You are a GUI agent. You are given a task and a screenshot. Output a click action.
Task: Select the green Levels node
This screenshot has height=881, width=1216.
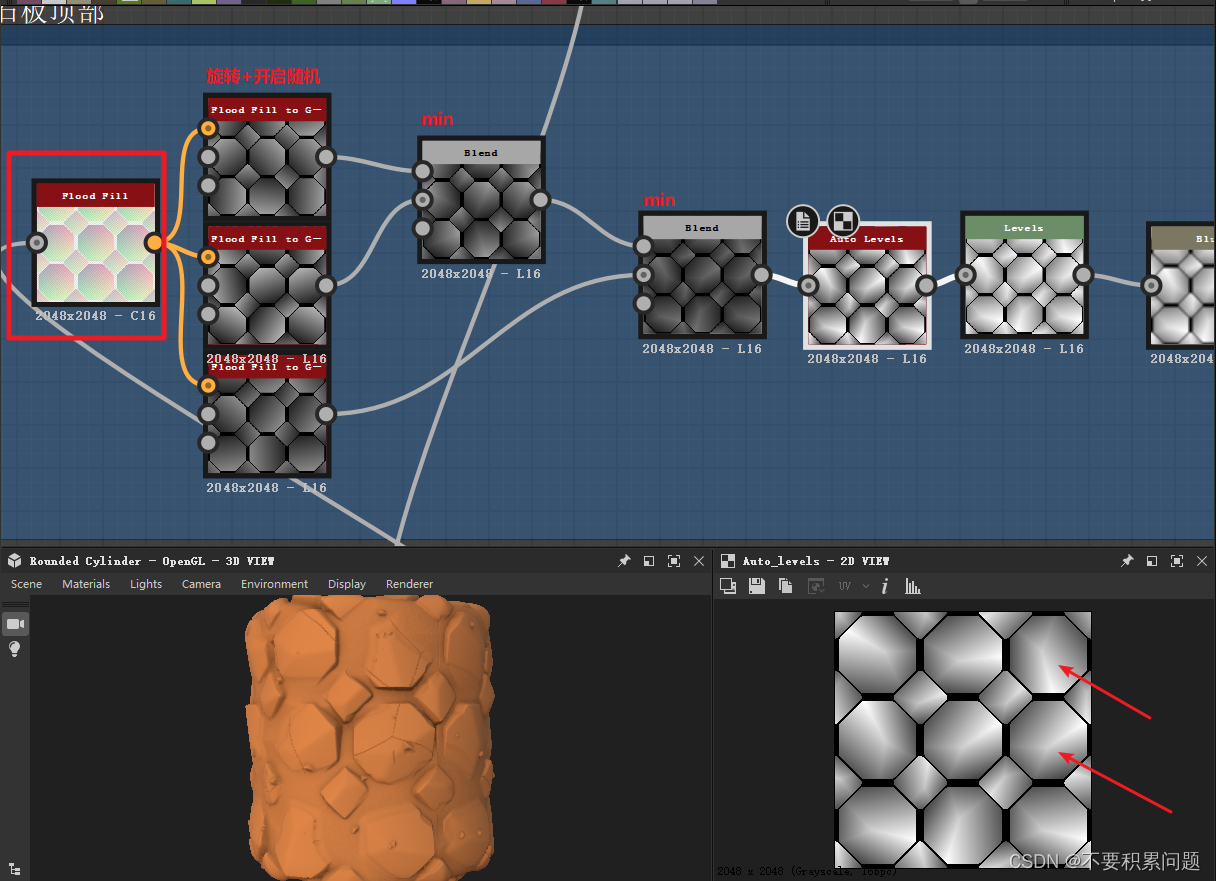pyautogui.click(x=1024, y=275)
